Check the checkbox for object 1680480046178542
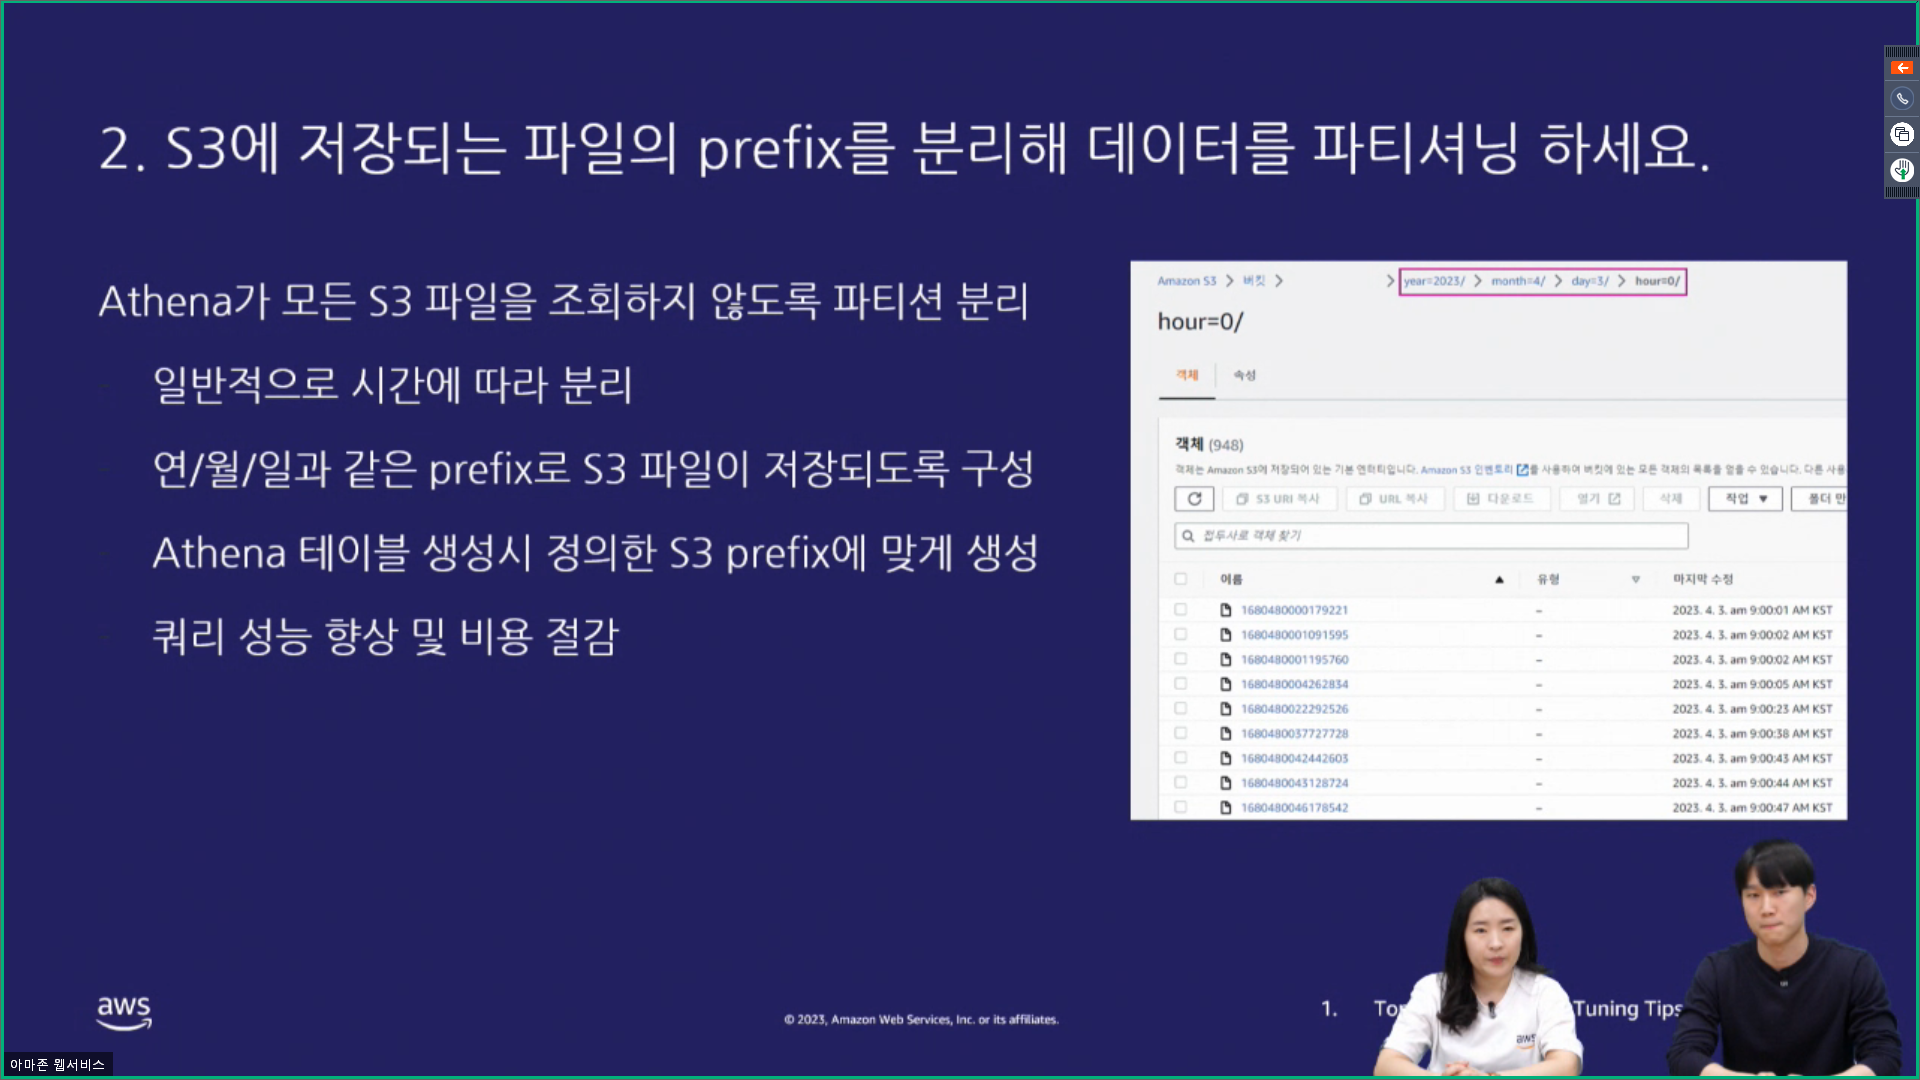The image size is (1920, 1080). click(1181, 807)
